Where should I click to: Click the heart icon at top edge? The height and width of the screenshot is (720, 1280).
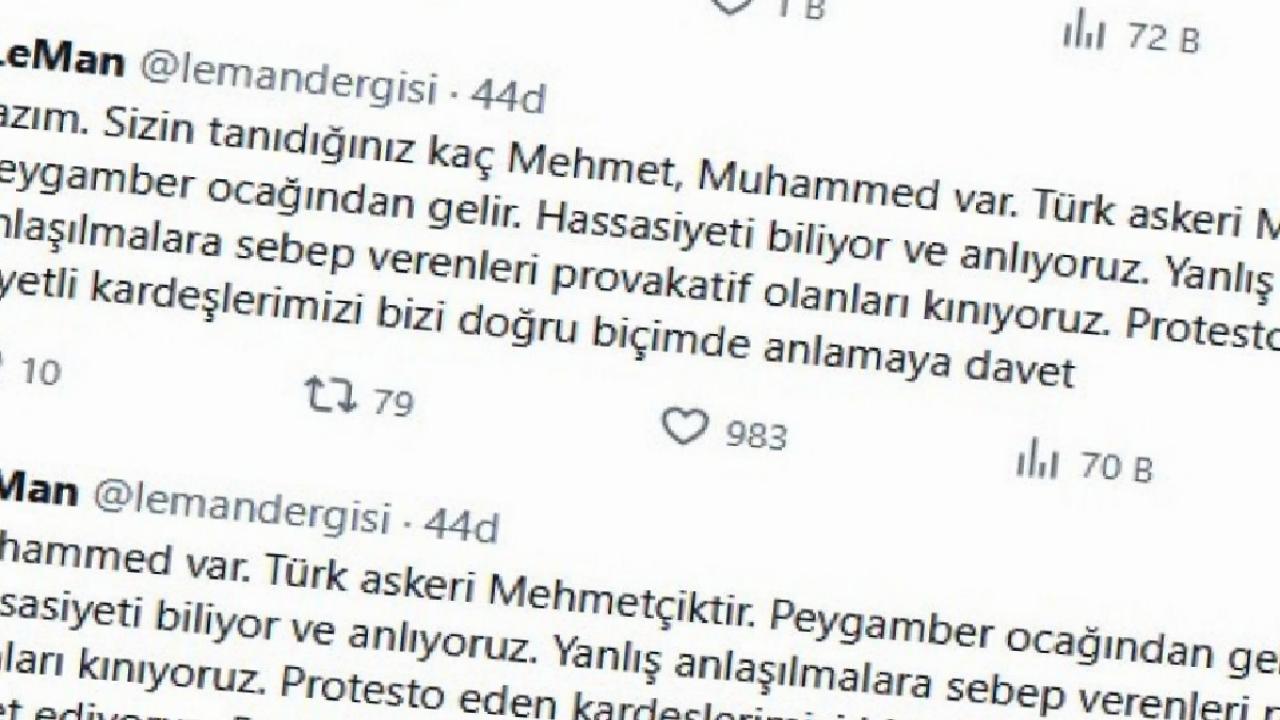tap(735, 5)
